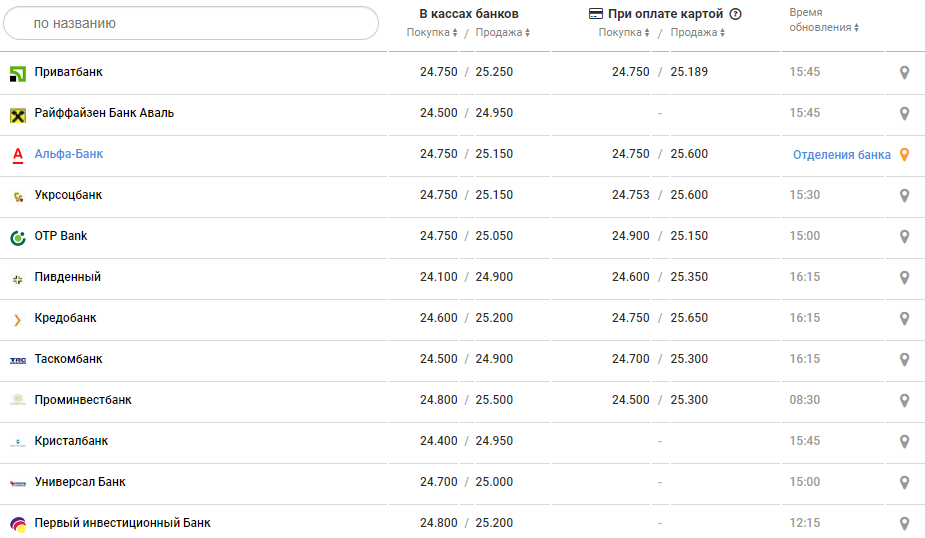The width and height of the screenshot is (925, 538).
Task: Sort by Продажа under При оплате картой
Action: tap(697, 33)
